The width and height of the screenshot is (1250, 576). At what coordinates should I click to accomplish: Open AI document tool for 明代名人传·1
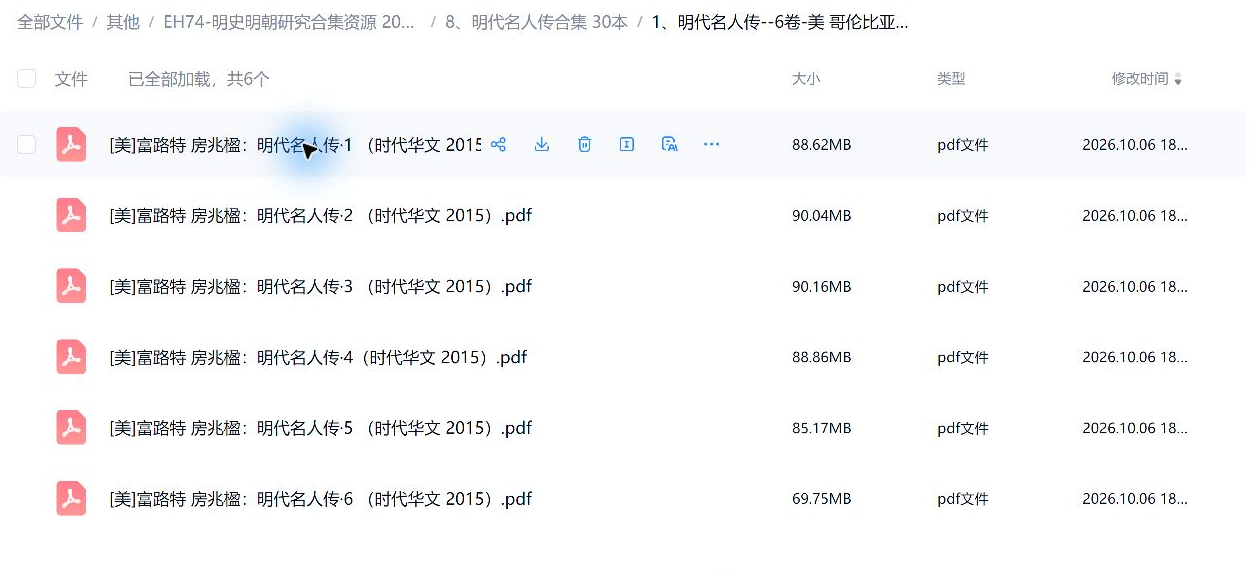pos(670,144)
